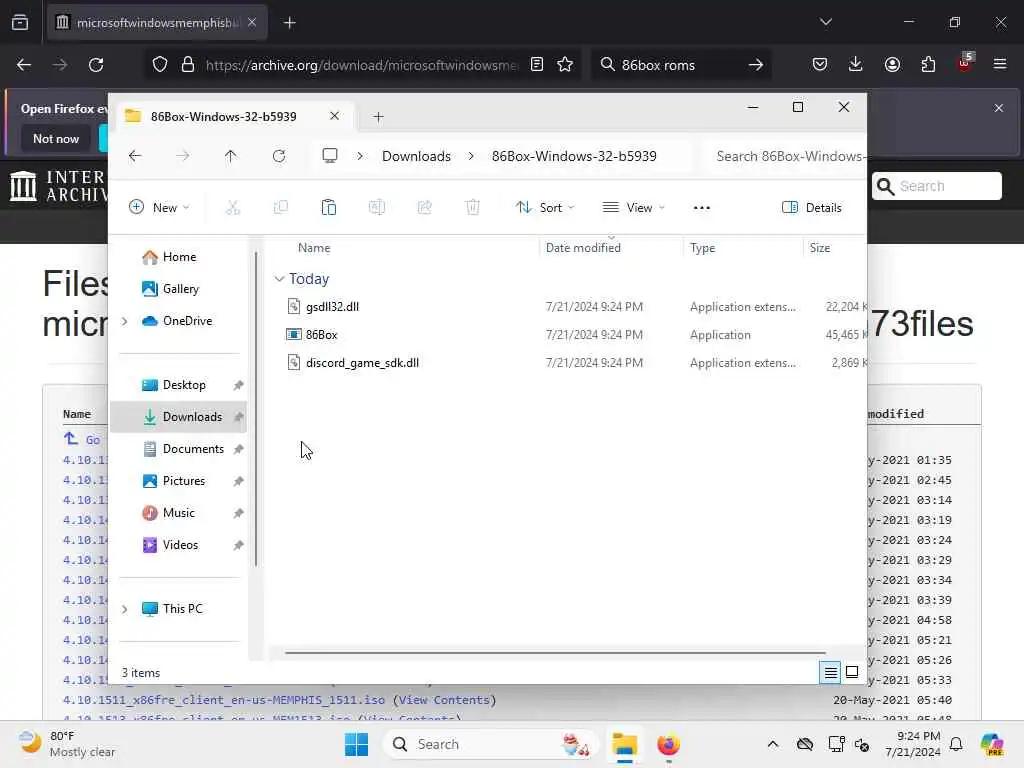Click the Cut icon in File Explorer toolbar

point(232,208)
